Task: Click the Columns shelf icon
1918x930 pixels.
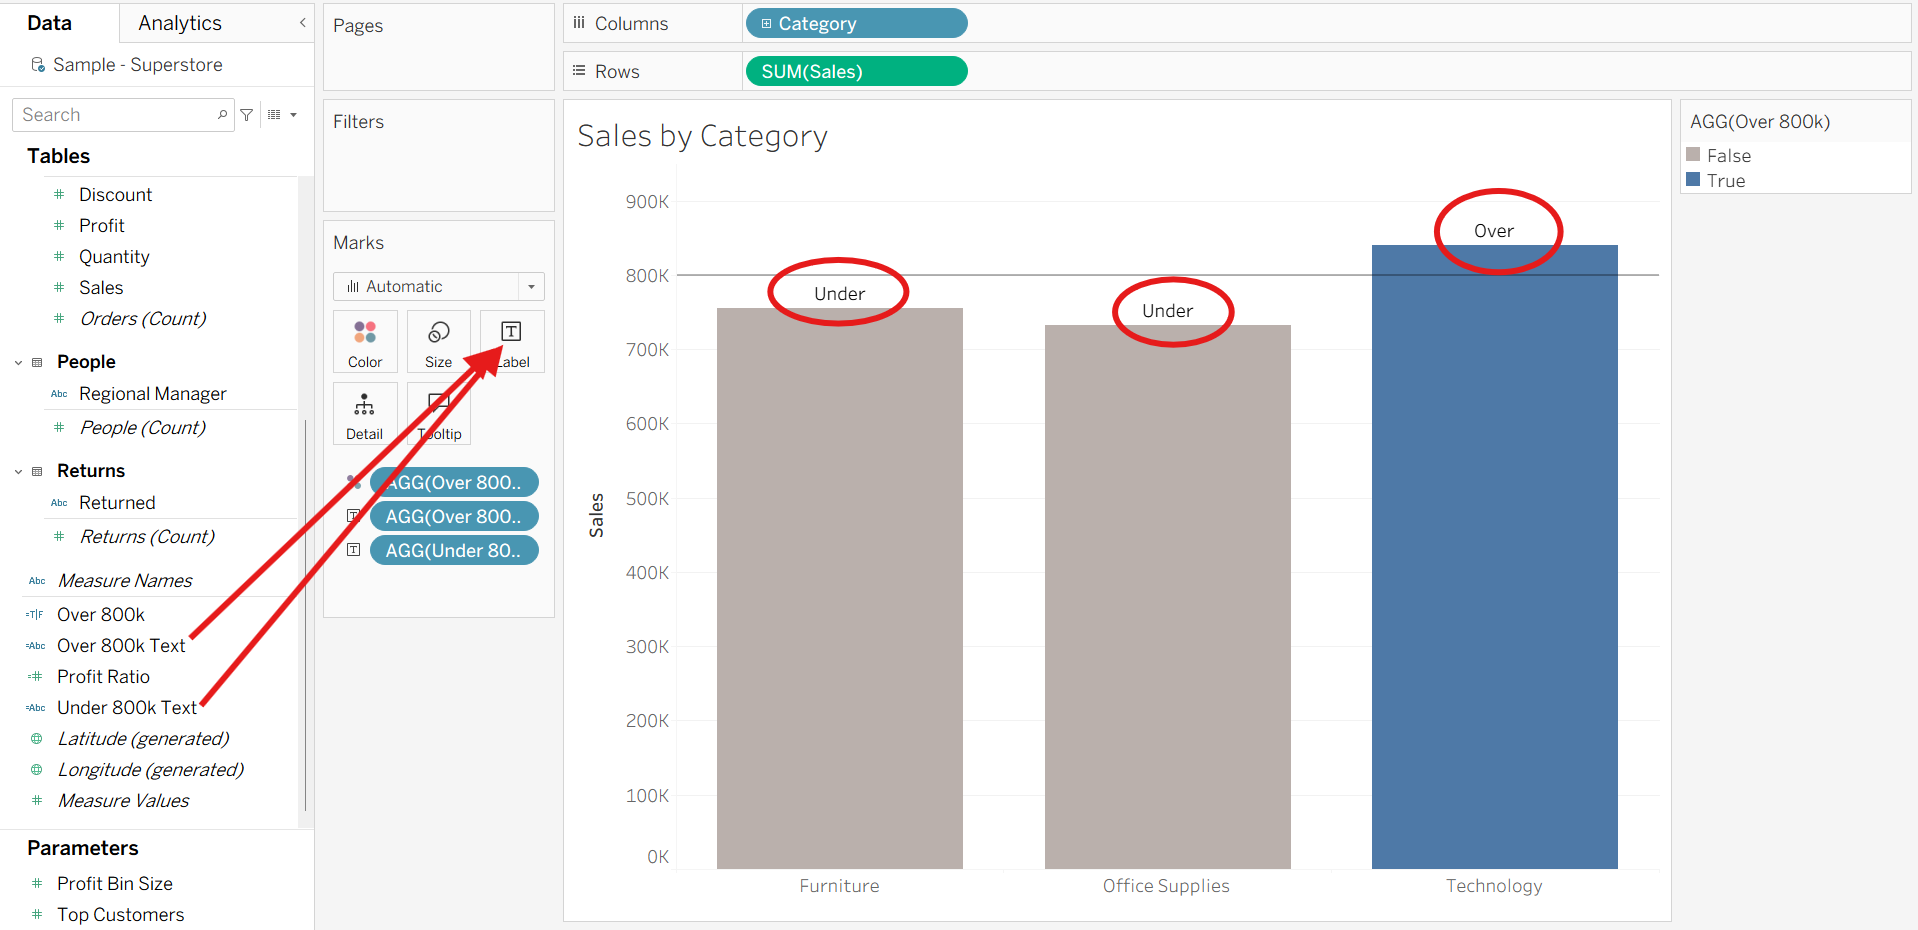Action: (579, 23)
